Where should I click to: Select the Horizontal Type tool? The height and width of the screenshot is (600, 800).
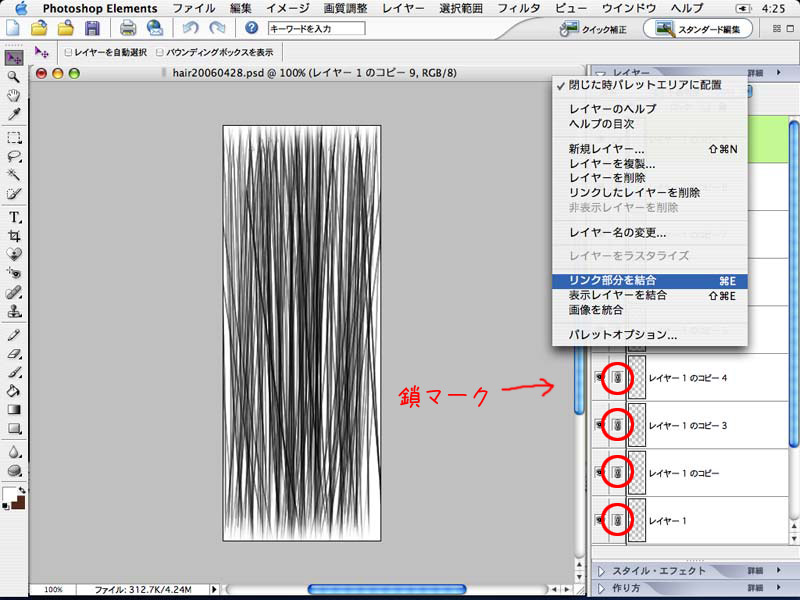14,217
